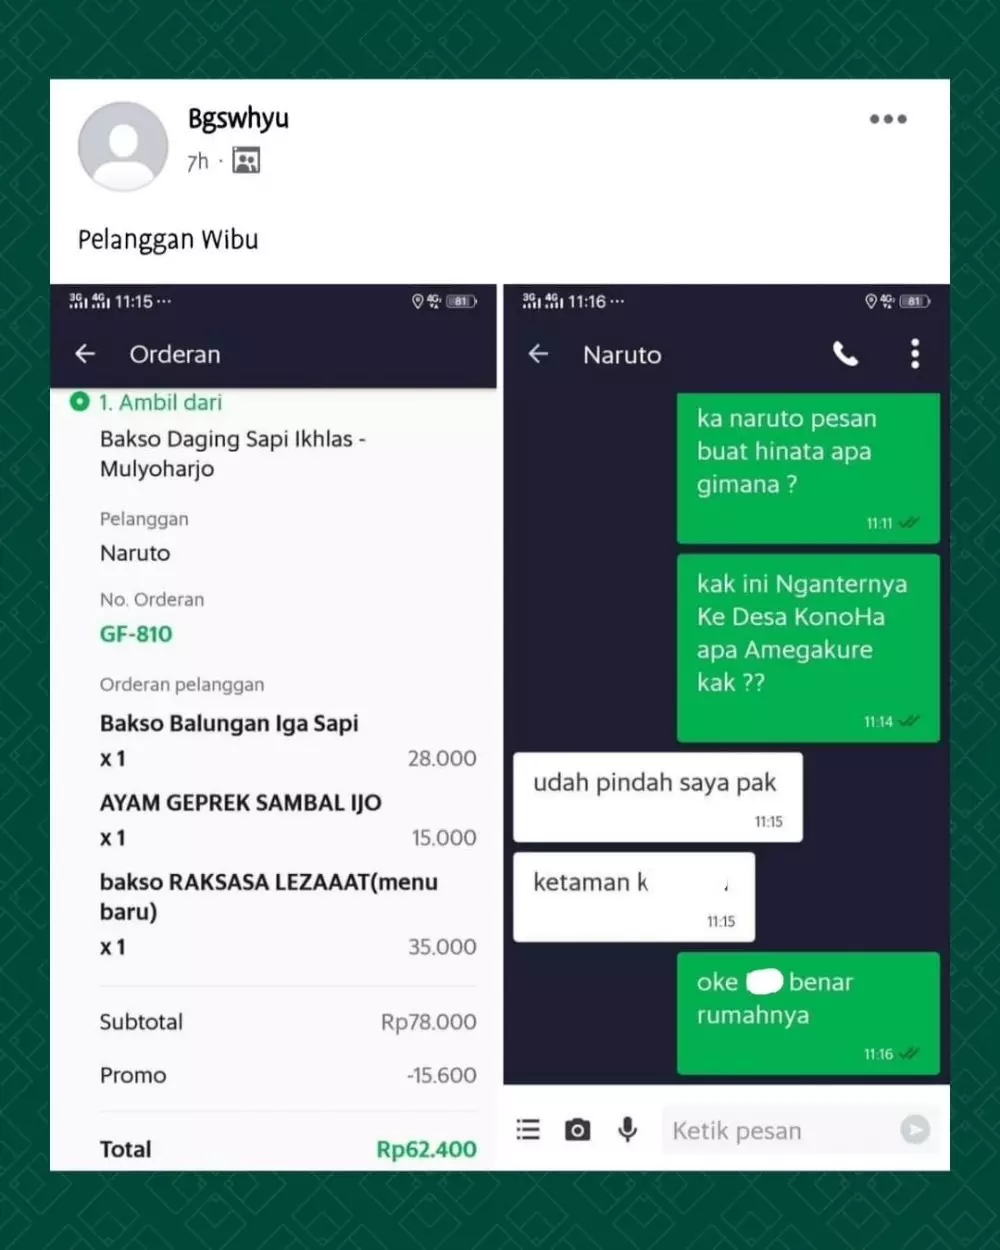Screen dimensions: 1000x1250
Task: Select the Bakso Balungan Iga Sapi item
Action: click(x=229, y=723)
